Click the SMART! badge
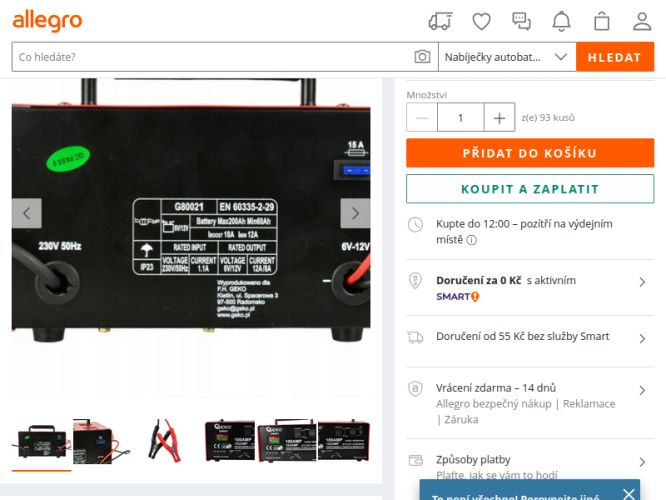The image size is (666, 500). tap(458, 297)
